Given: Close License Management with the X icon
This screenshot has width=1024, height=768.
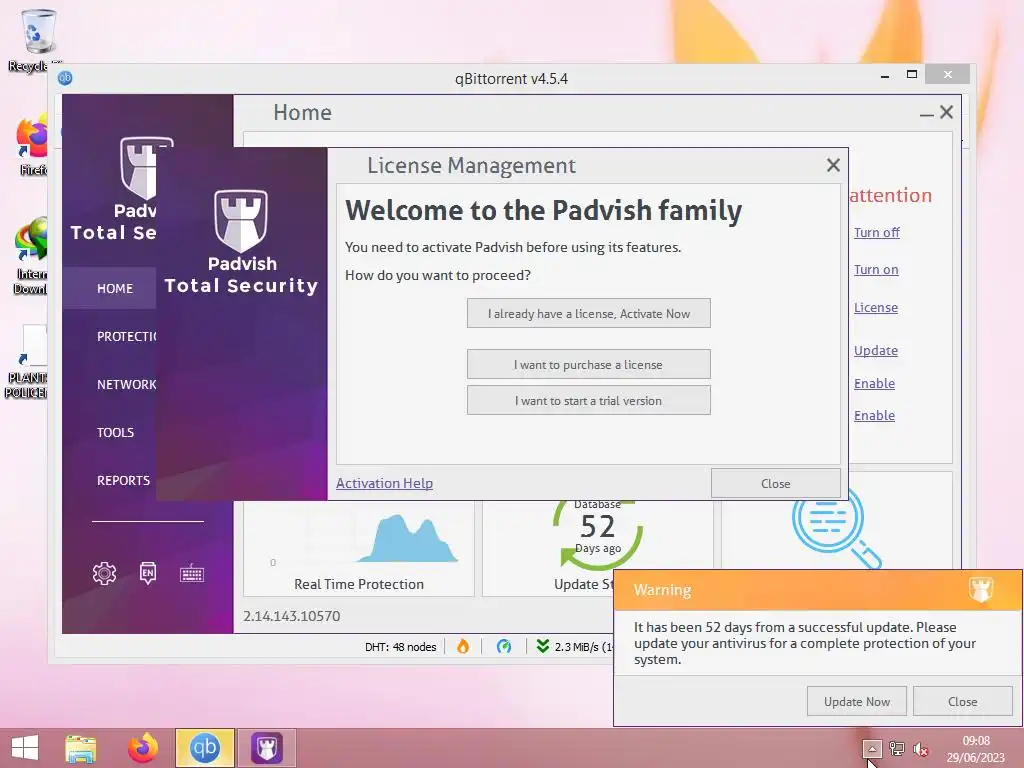Looking at the screenshot, I should click(833, 165).
